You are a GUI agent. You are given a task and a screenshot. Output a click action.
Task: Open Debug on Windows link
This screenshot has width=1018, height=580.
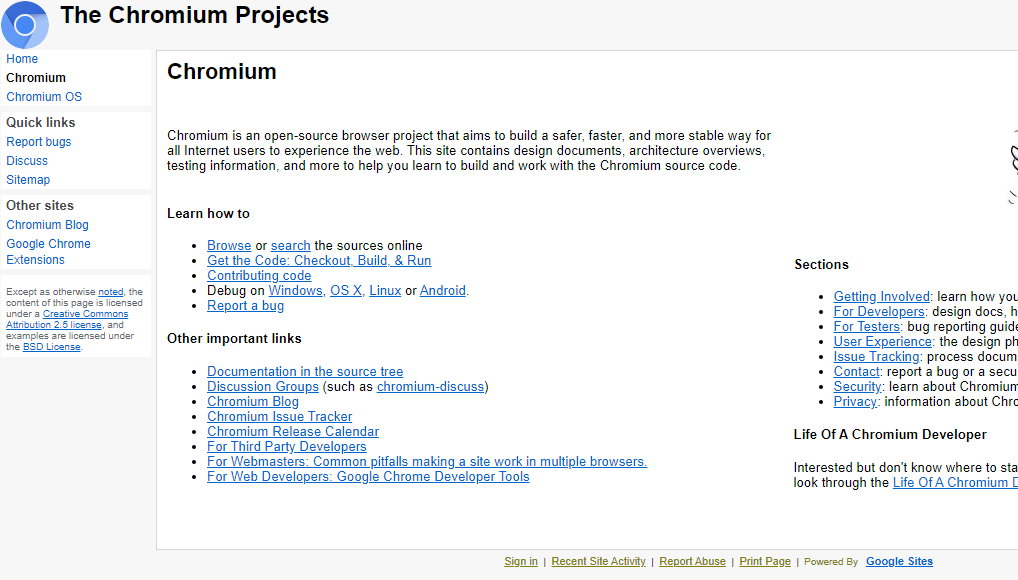point(295,290)
